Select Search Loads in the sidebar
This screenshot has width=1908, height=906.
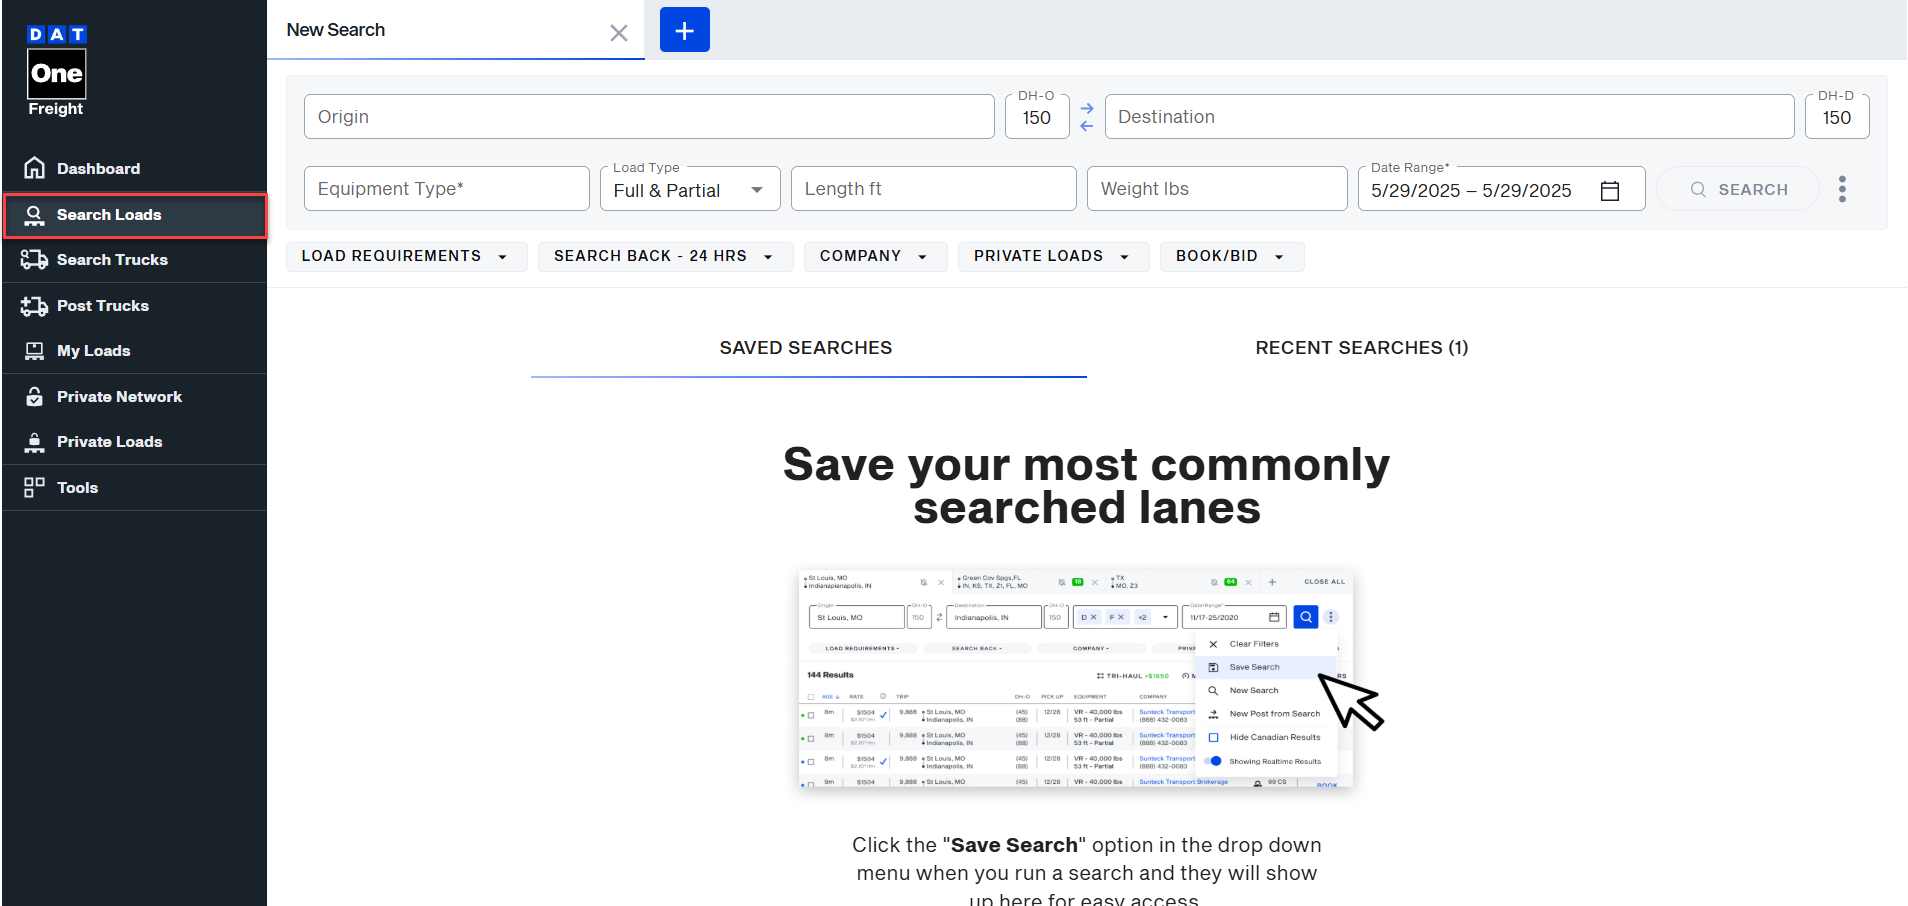point(108,214)
